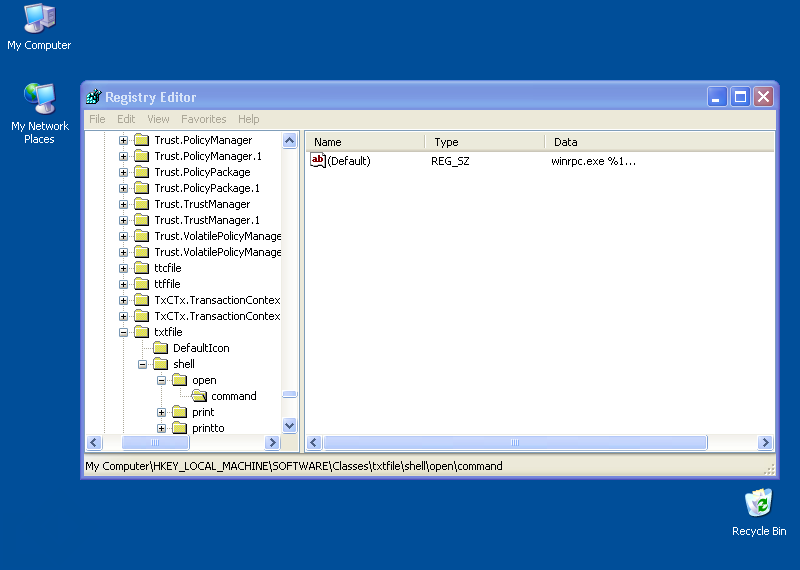800x570 pixels.
Task: Click the (Default) string value icon
Action: pos(317,161)
